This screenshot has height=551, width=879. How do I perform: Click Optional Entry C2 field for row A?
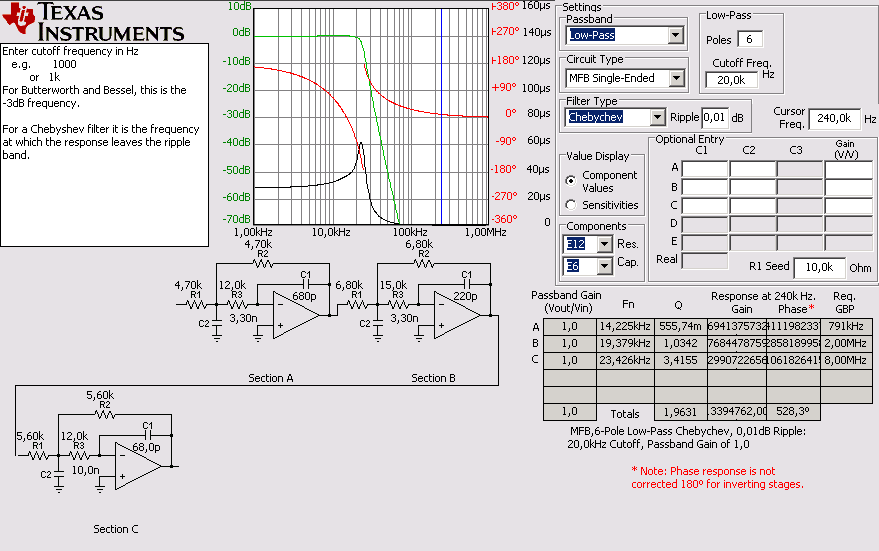click(752, 169)
